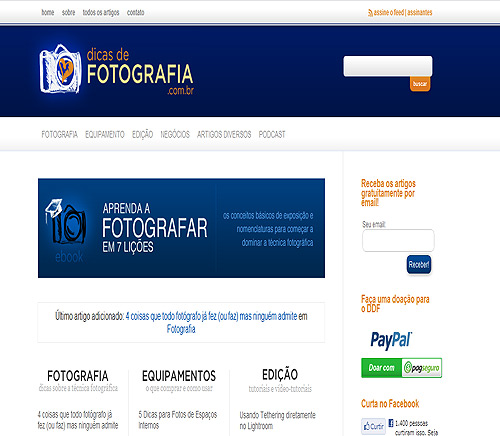Click the Dicas de Fotografia camera logo
The width and height of the screenshot is (500, 436).
(60, 69)
